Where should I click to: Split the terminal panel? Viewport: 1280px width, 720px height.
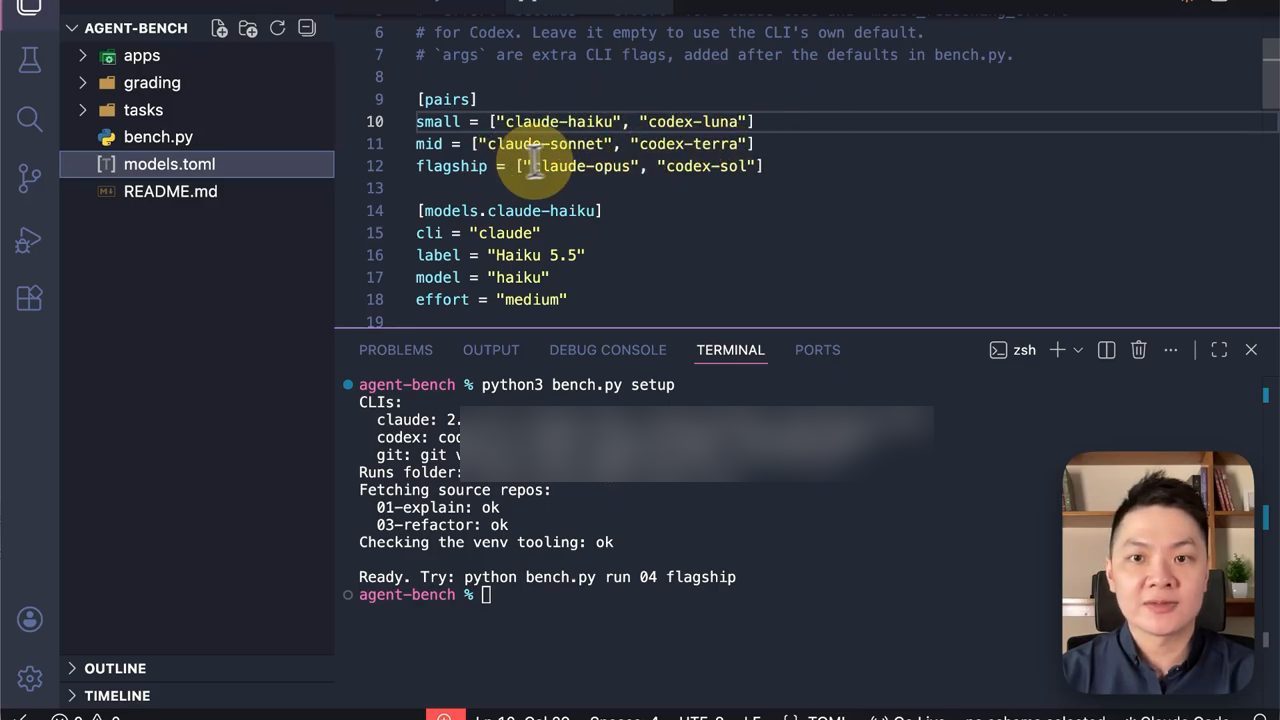(x=1106, y=350)
